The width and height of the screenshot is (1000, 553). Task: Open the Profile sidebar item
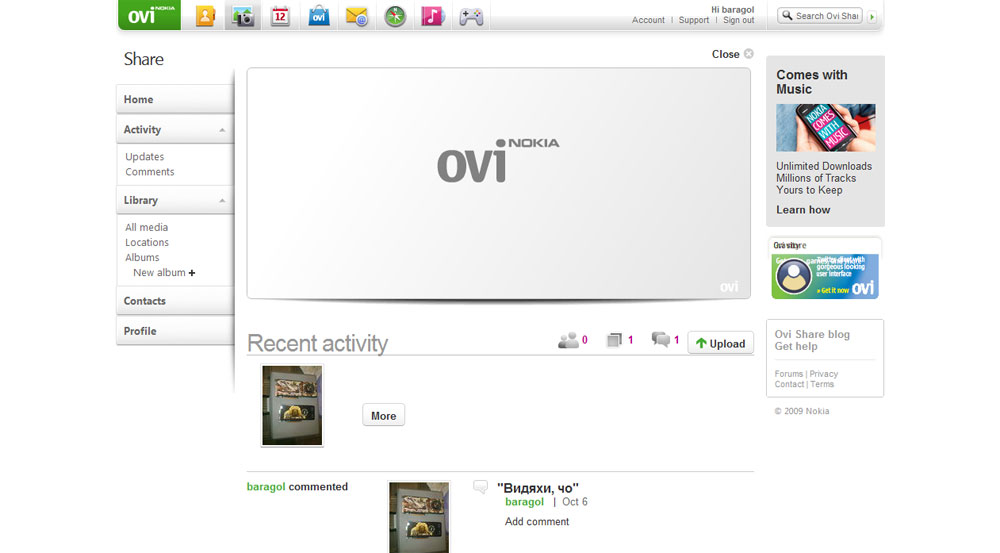tap(175, 331)
